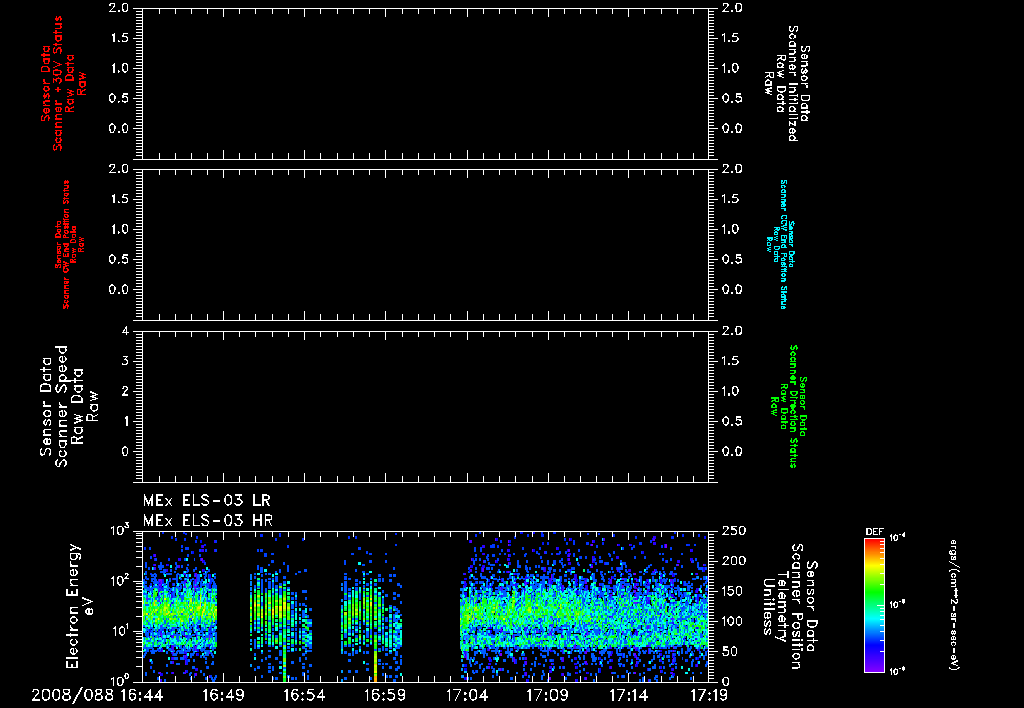Select the 10^-4 color bar tick label
Screen dimensions: 1024x708
[897, 538]
